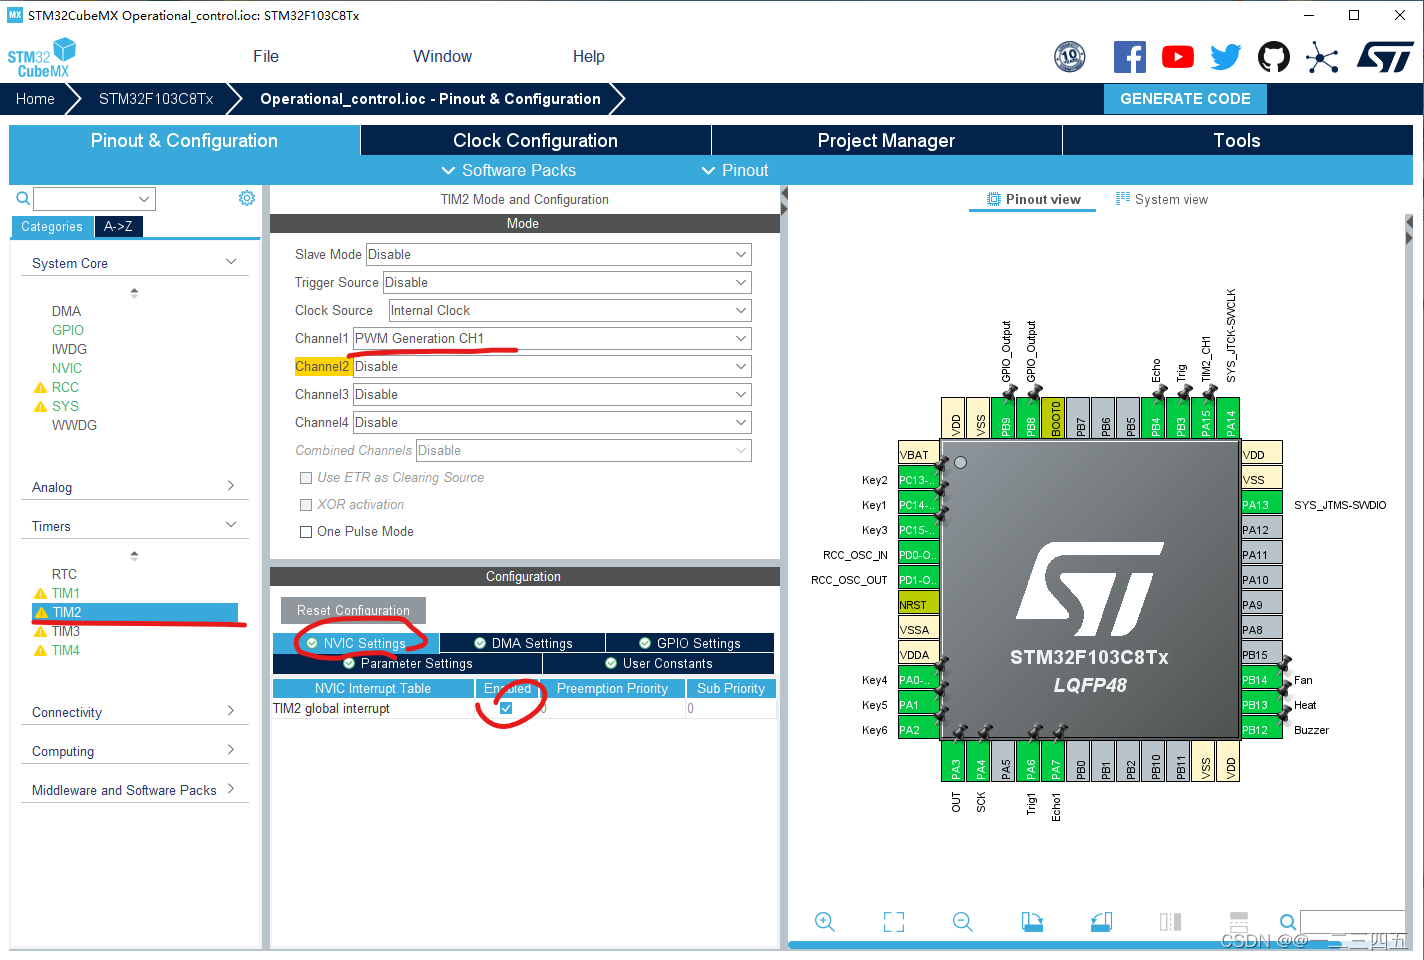Click the ST community network icon
The image size is (1424, 960).
click(x=1322, y=57)
